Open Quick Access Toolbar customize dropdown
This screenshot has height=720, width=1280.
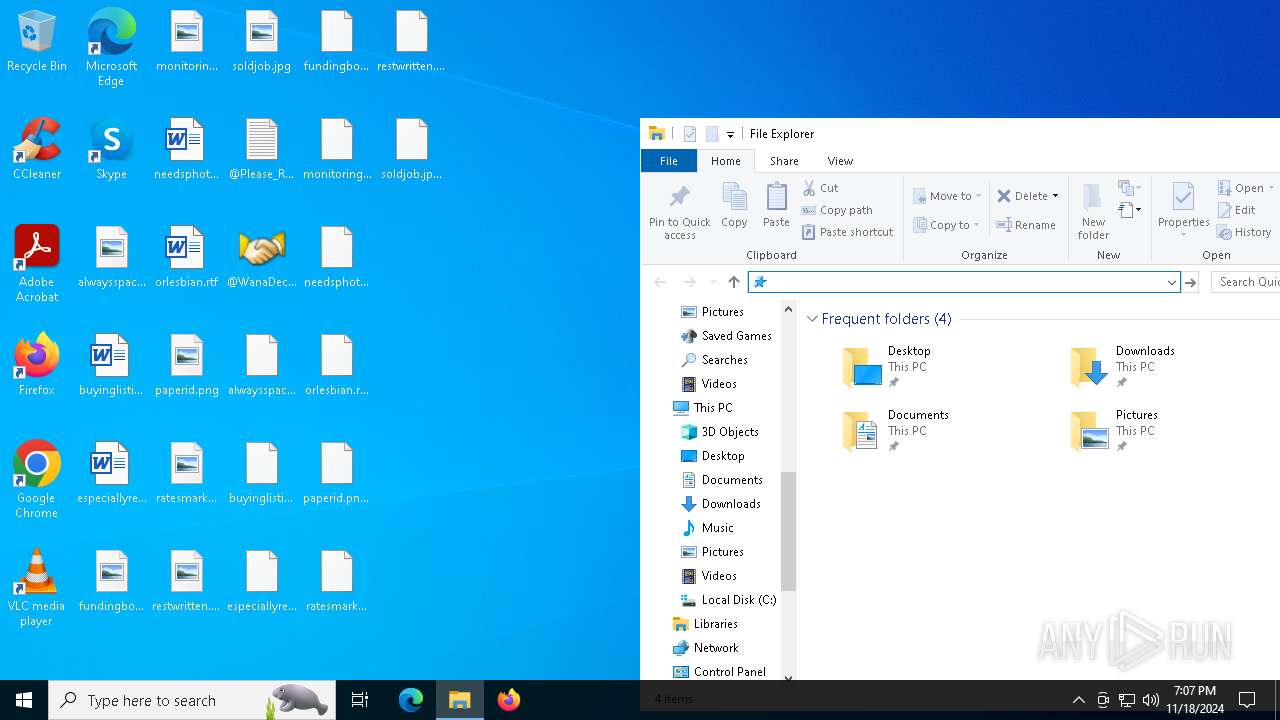coord(730,134)
